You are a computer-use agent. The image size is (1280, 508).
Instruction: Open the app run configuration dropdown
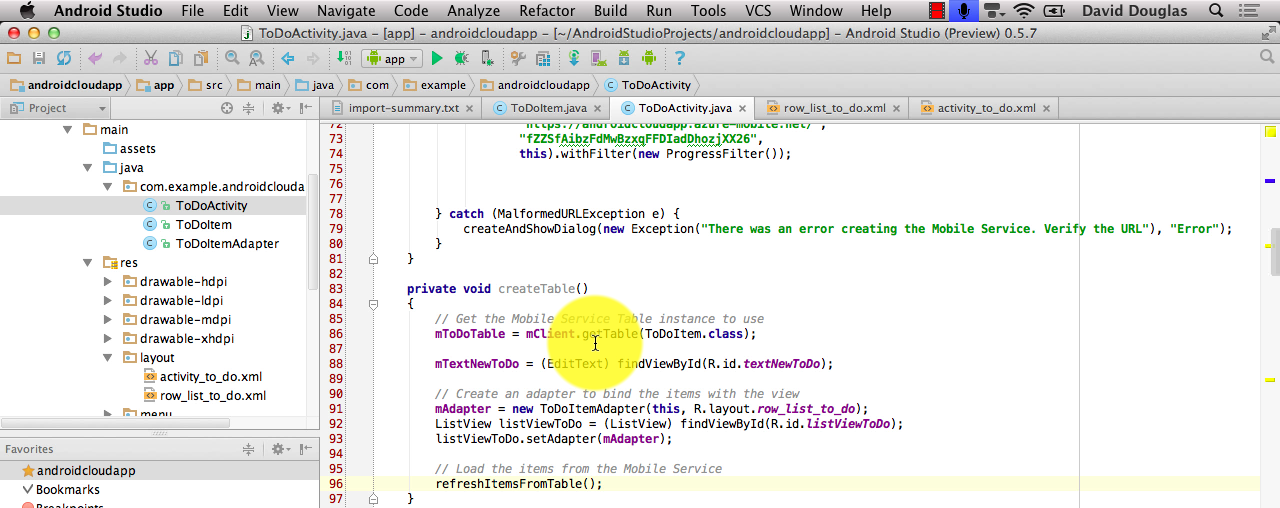click(x=391, y=59)
